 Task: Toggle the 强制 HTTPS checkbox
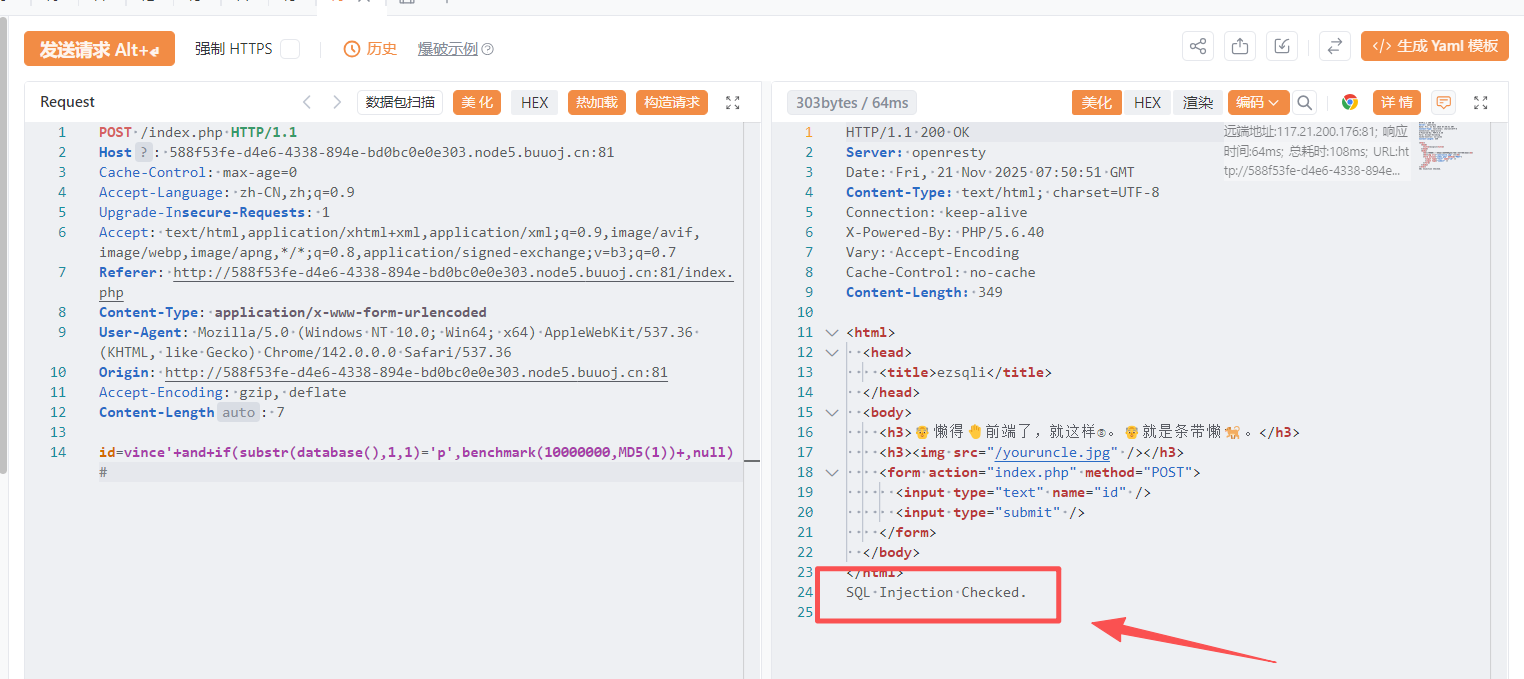(x=290, y=49)
